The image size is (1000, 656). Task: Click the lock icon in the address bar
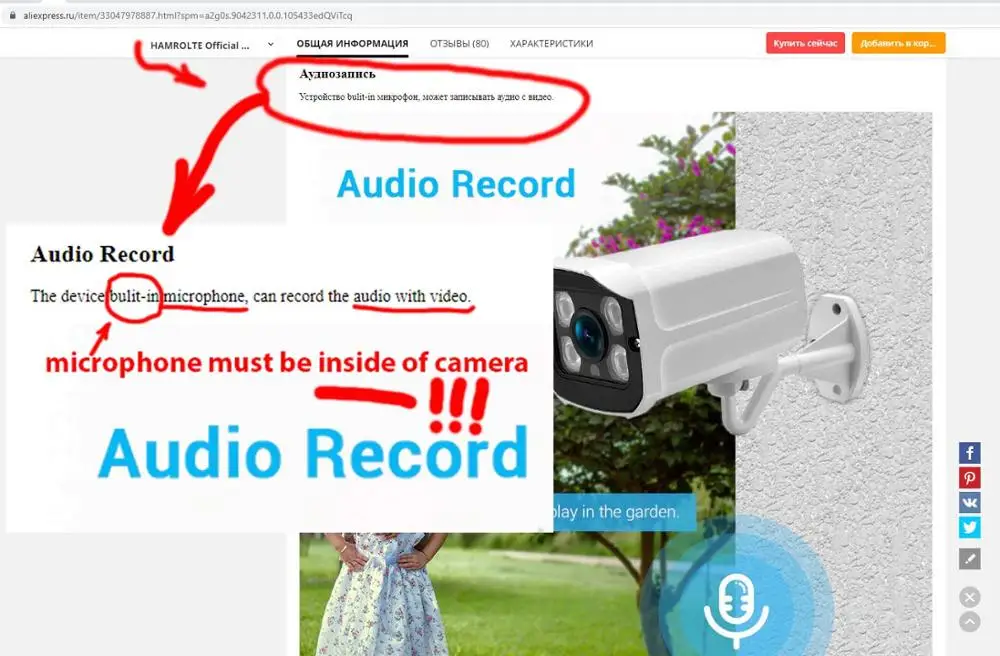coord(12,15)
